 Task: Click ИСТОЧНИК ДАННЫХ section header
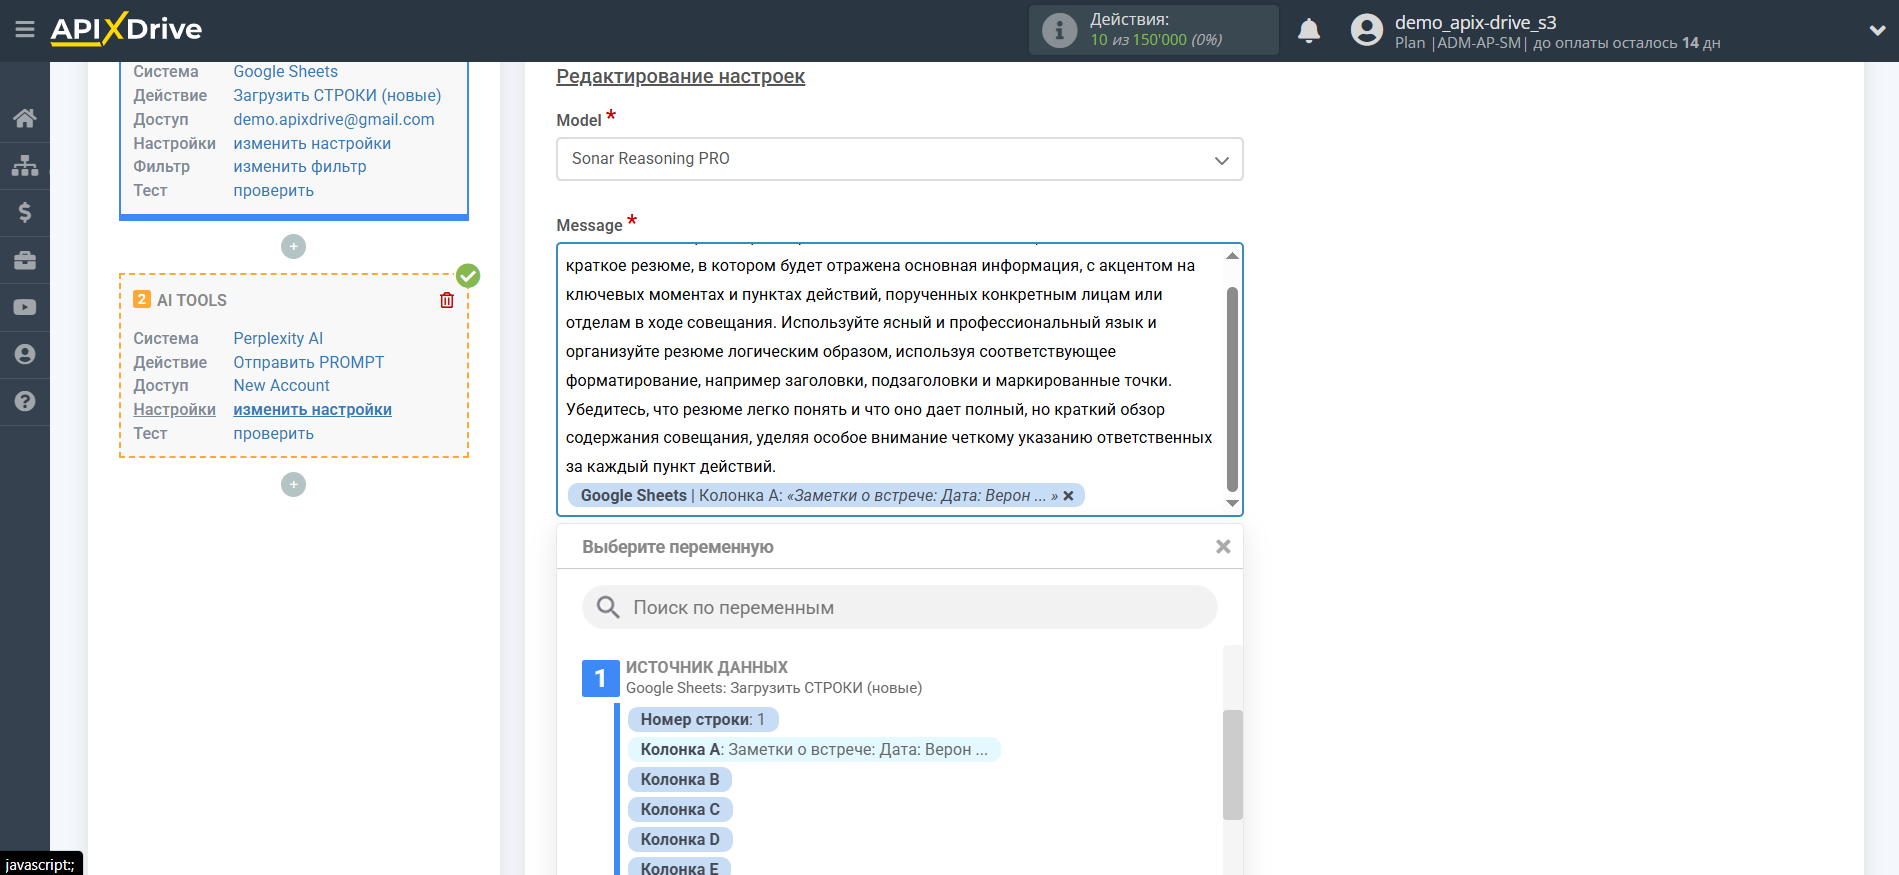pos(706,667)
